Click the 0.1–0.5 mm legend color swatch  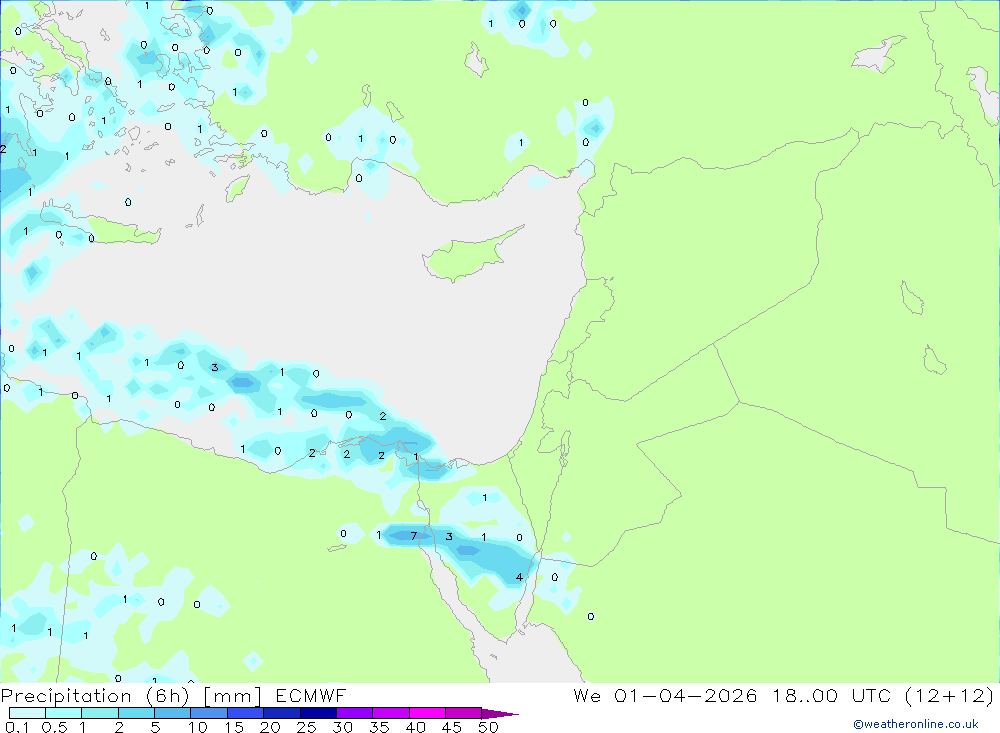27,713
